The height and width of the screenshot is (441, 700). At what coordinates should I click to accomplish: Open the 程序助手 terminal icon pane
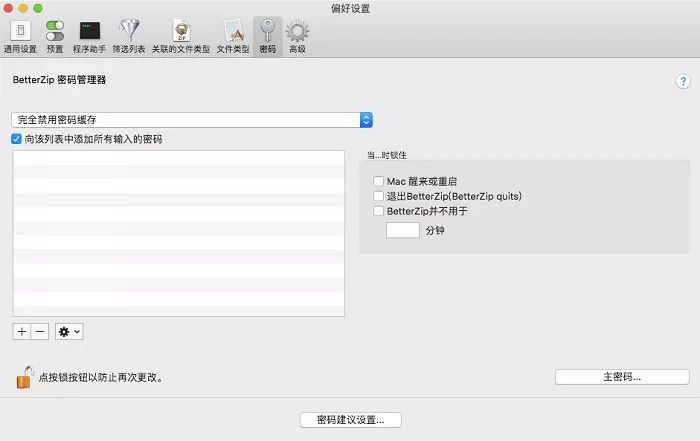coord(89,37)
